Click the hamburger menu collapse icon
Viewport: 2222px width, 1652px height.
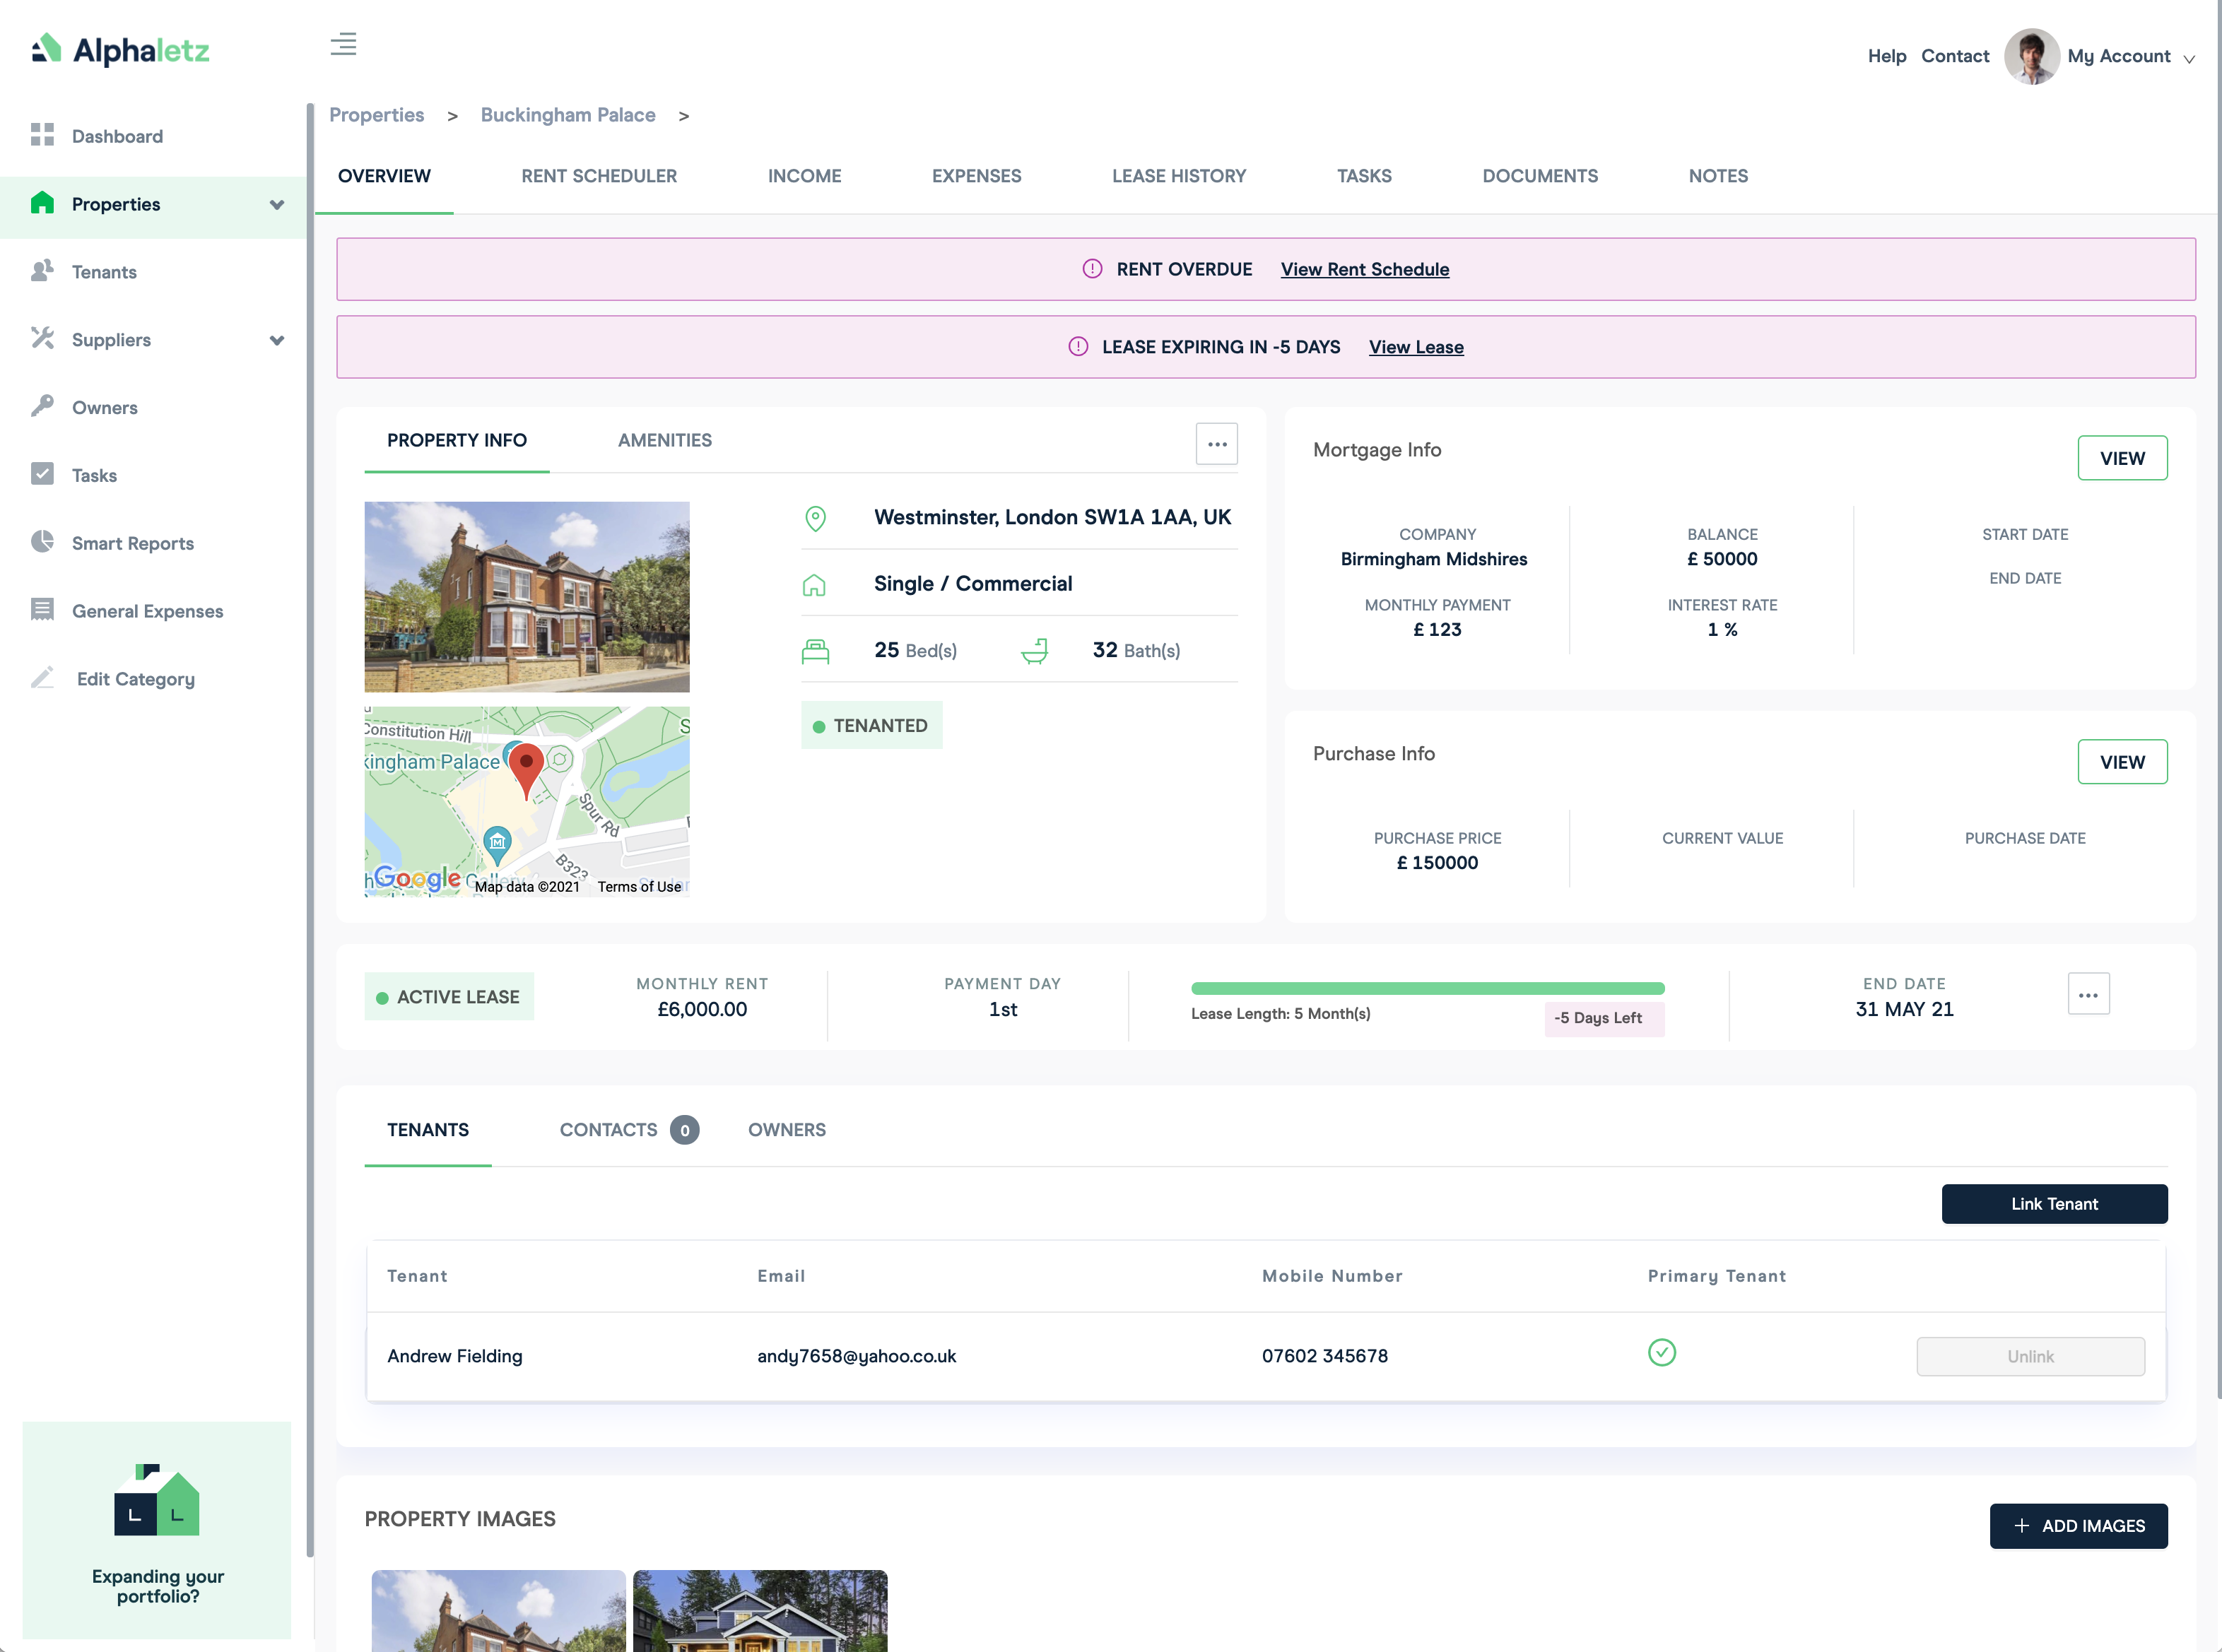click(343, 44)
